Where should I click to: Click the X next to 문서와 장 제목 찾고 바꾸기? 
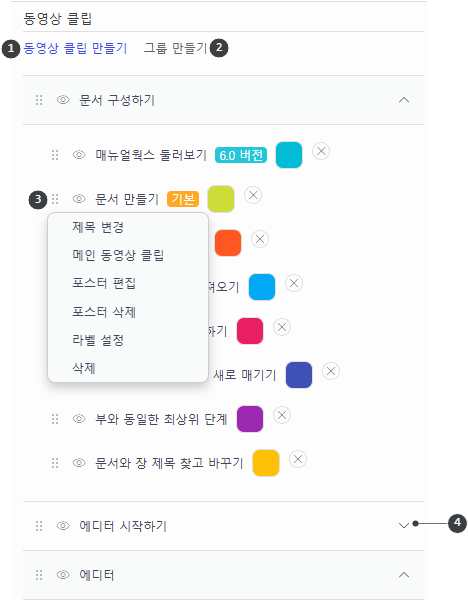[298, 459]
